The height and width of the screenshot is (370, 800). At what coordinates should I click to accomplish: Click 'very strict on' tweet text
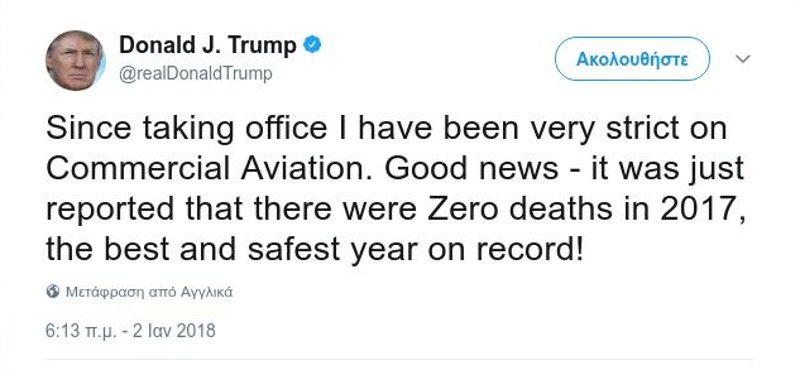coord(628,130)
